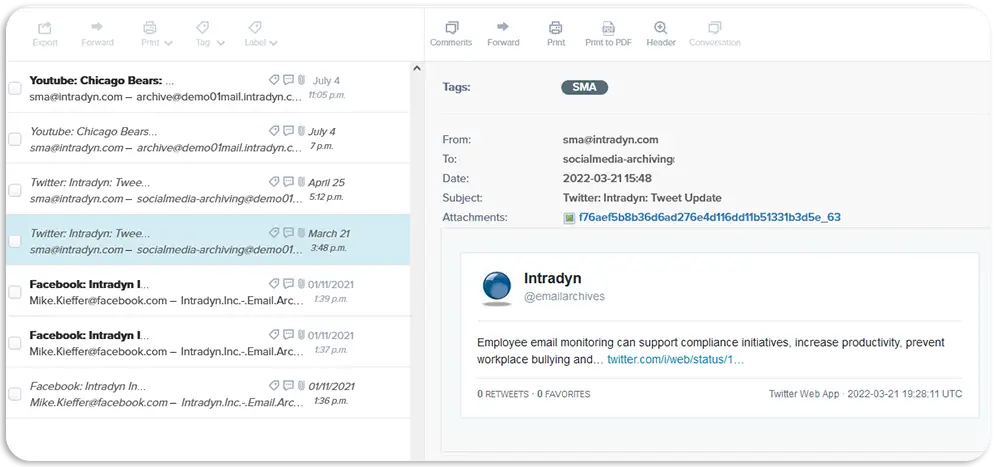
Task: Click tag icon on April 25 email
Action: (x=274, y=181)
